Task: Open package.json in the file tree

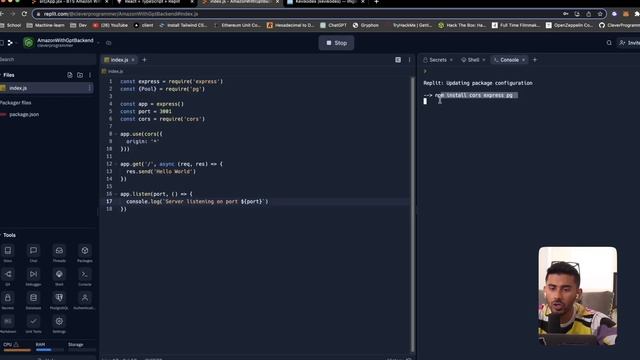Action: click(x=24, y=114)
